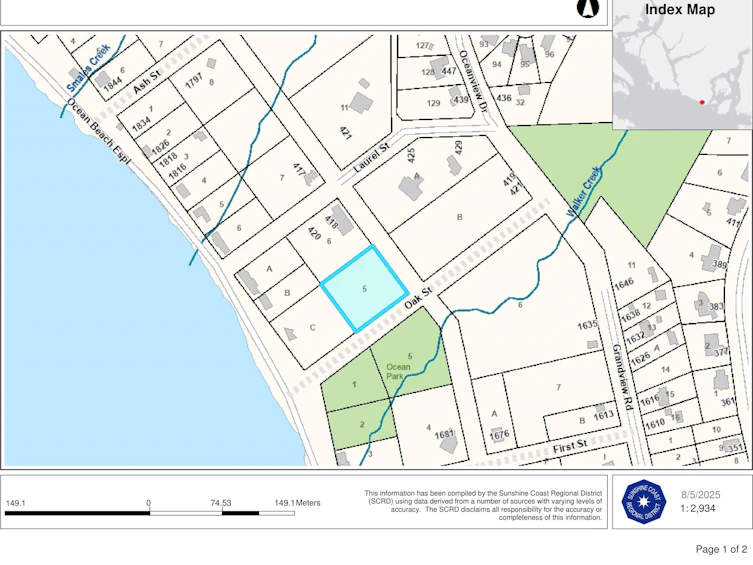Click address number 377
This screenshot has width=753, height=565.
[x=721, y=352]
